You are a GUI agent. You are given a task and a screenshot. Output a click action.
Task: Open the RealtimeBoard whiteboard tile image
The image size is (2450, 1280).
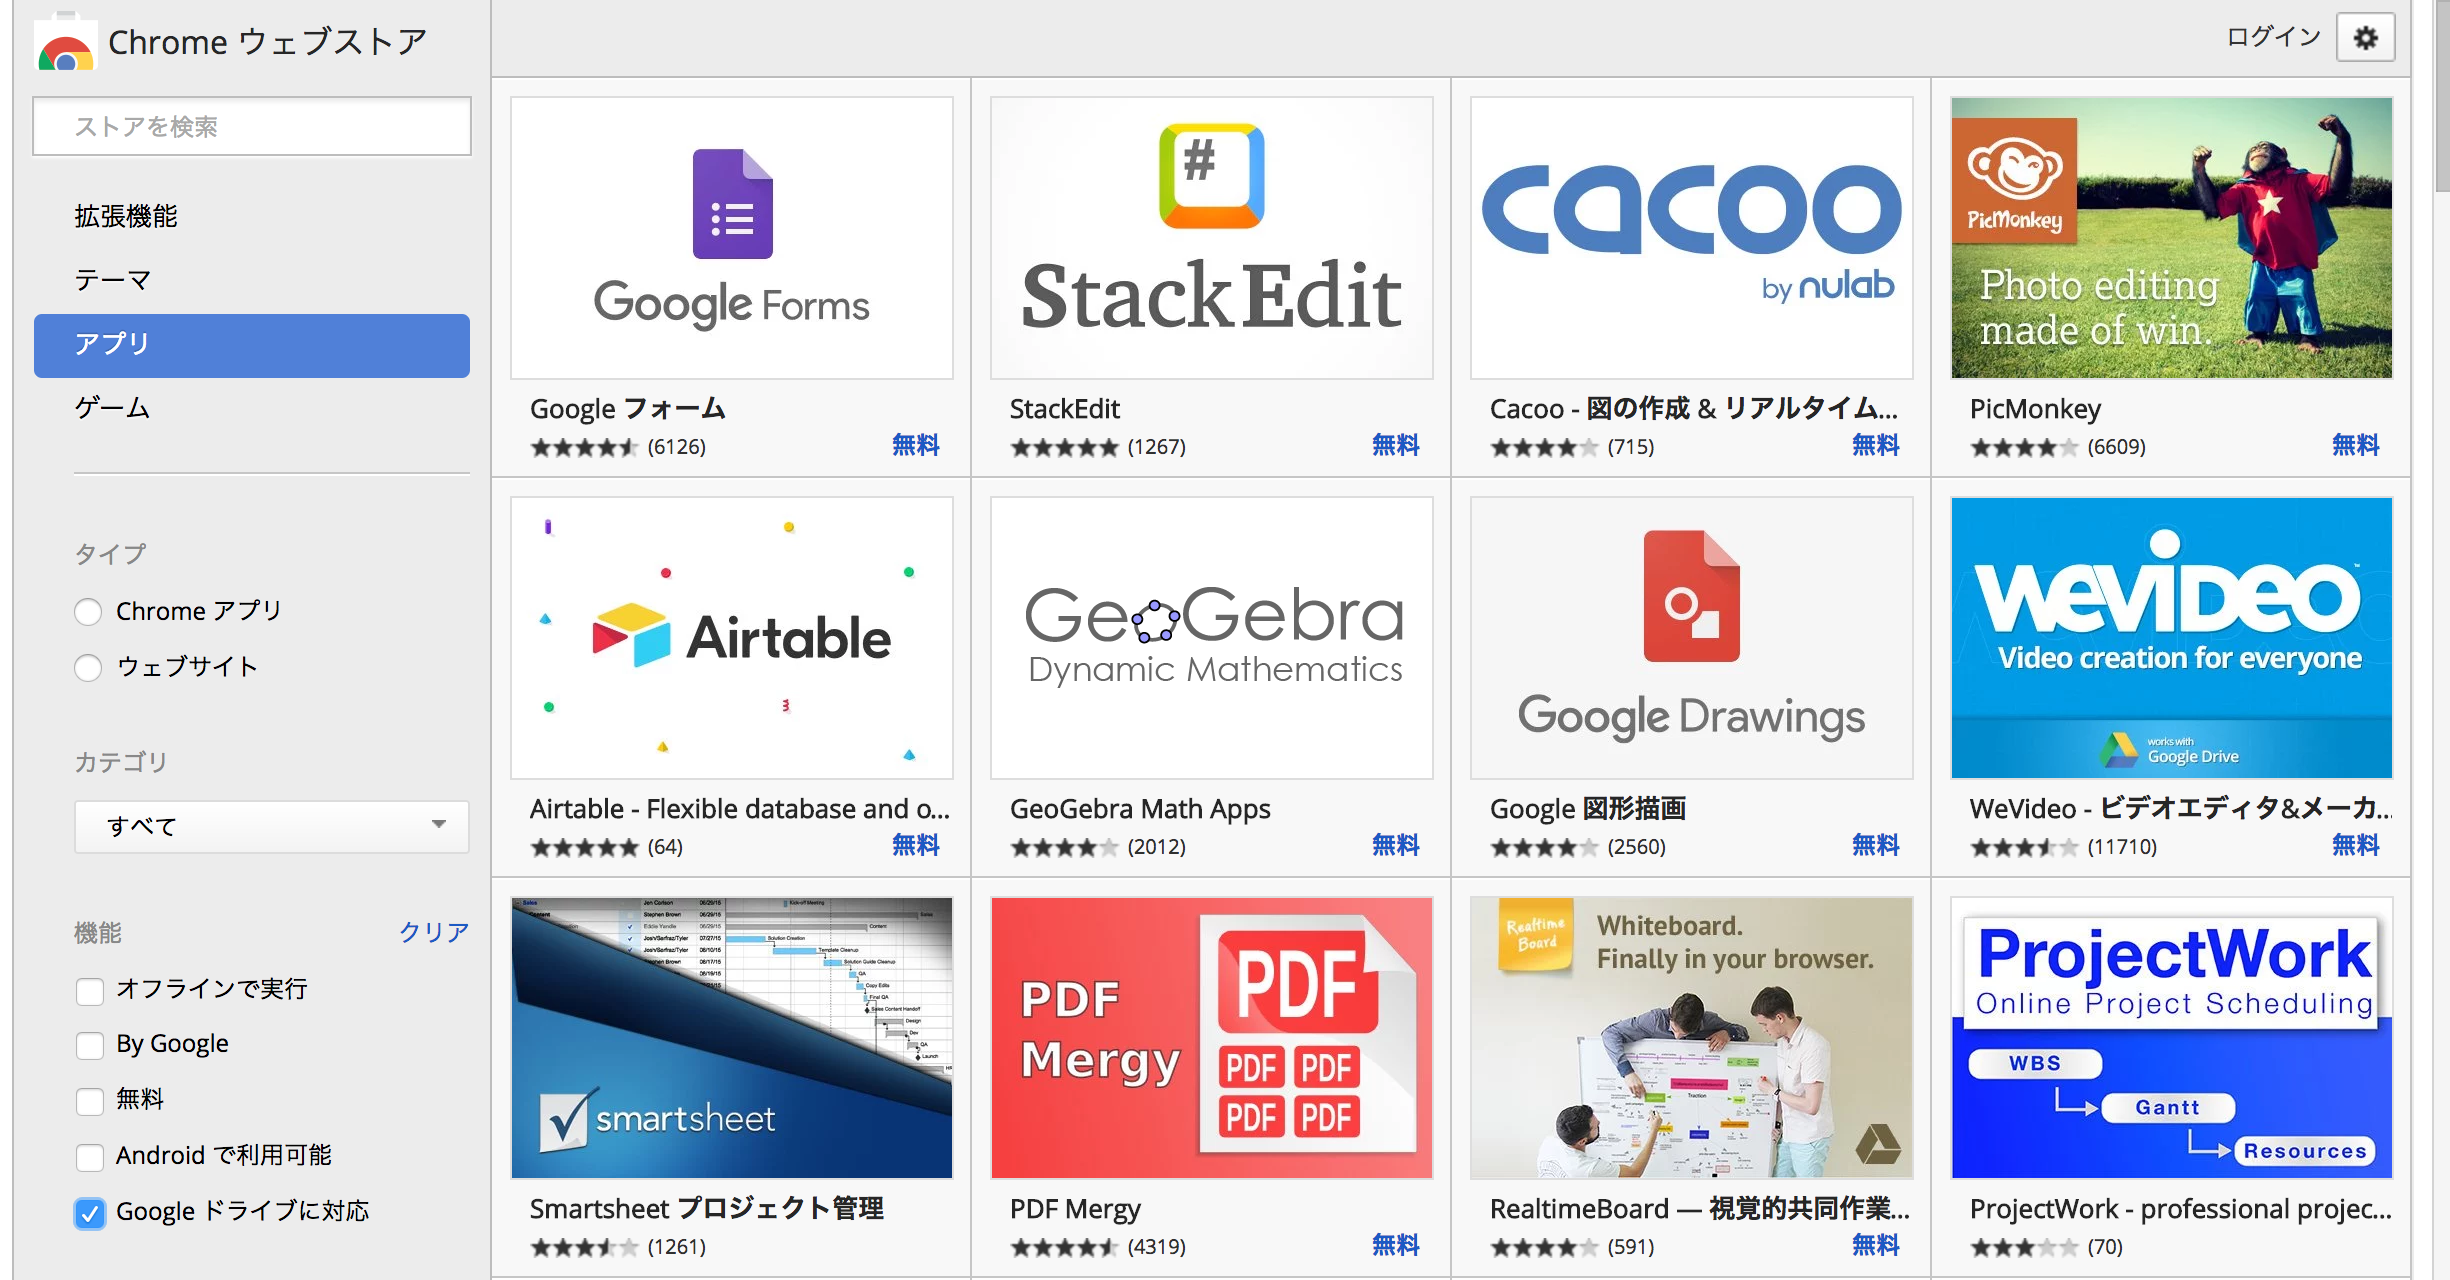tap(1692, 1038)
